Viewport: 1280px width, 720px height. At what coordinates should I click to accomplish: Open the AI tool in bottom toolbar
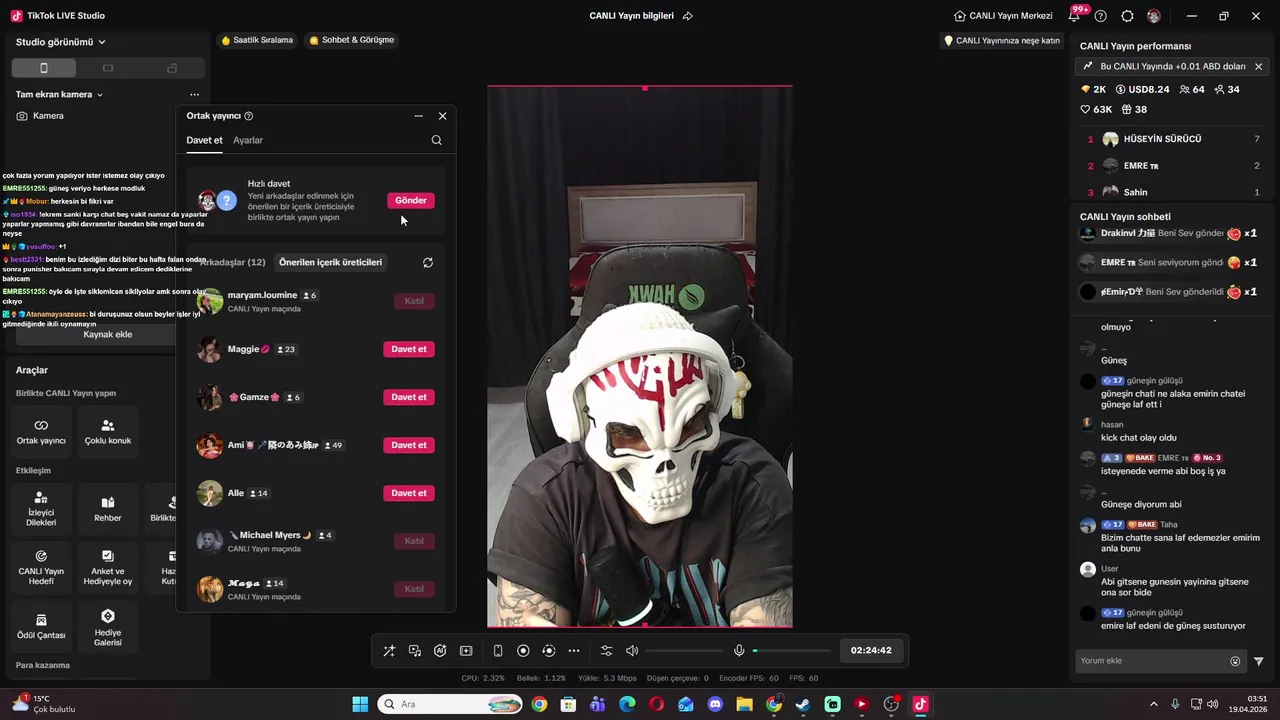pyautogui.click(x=440, y=650)
